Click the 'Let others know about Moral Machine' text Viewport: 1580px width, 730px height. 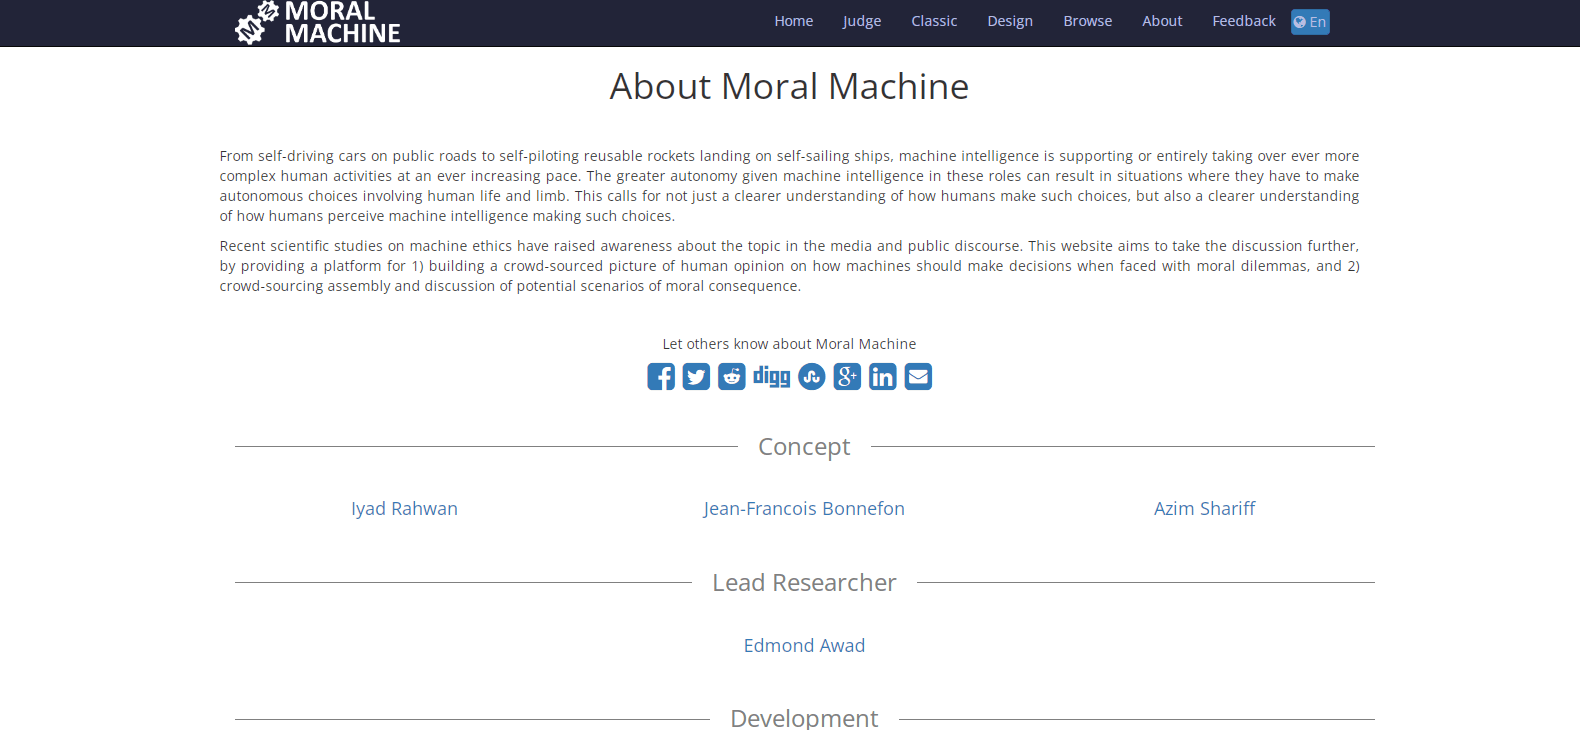(x=789, y=344)
